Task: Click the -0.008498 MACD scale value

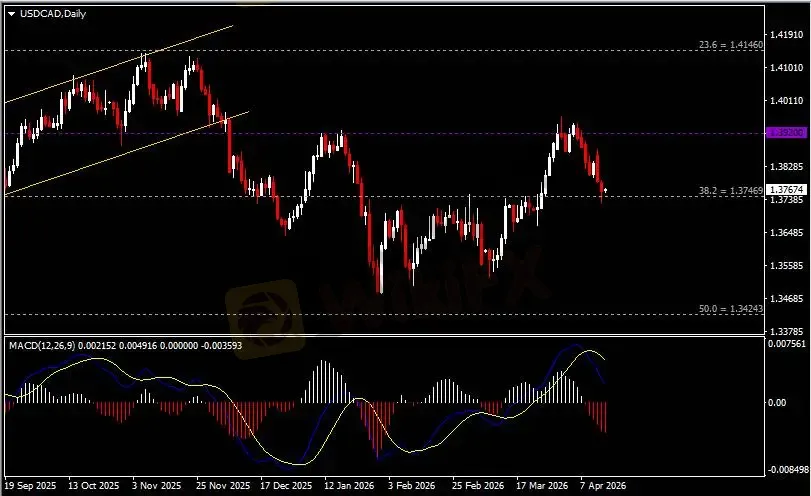Action: tap(784, 468)
